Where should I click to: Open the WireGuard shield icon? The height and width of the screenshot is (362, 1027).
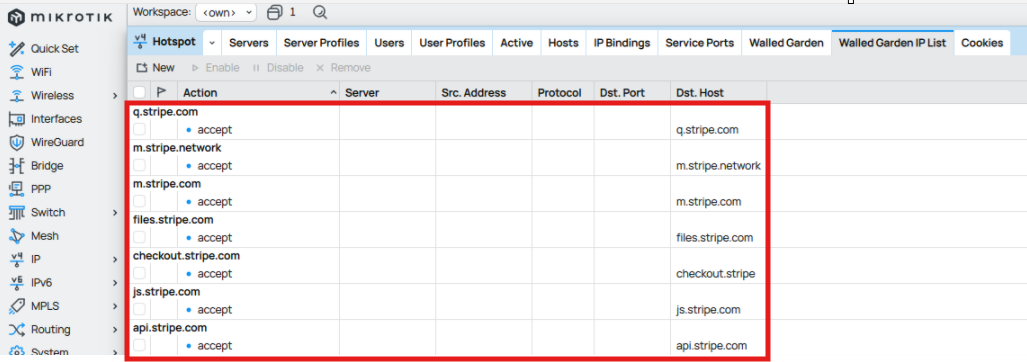pyautogui.click(x=16, y=142)
